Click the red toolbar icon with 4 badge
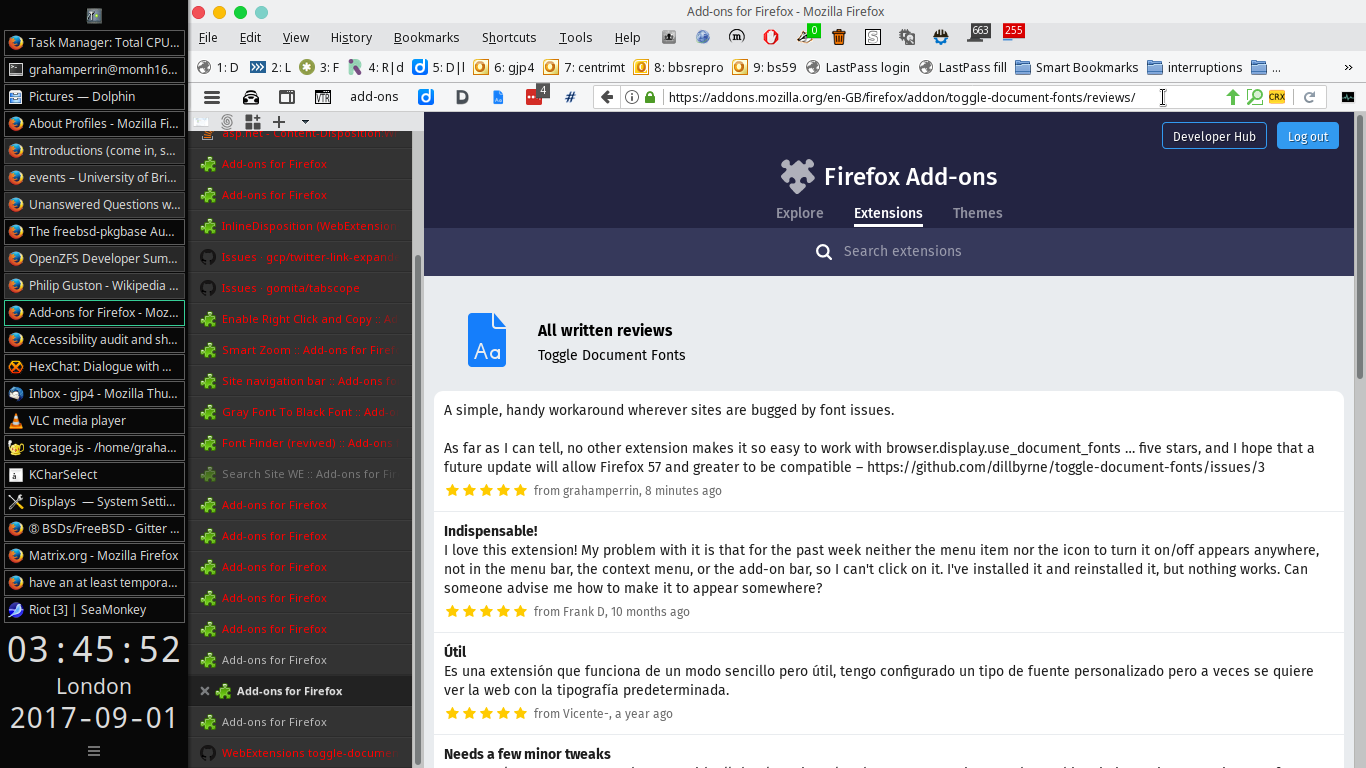The height and width of the screenshot is (768, 1366). (535, 96)
